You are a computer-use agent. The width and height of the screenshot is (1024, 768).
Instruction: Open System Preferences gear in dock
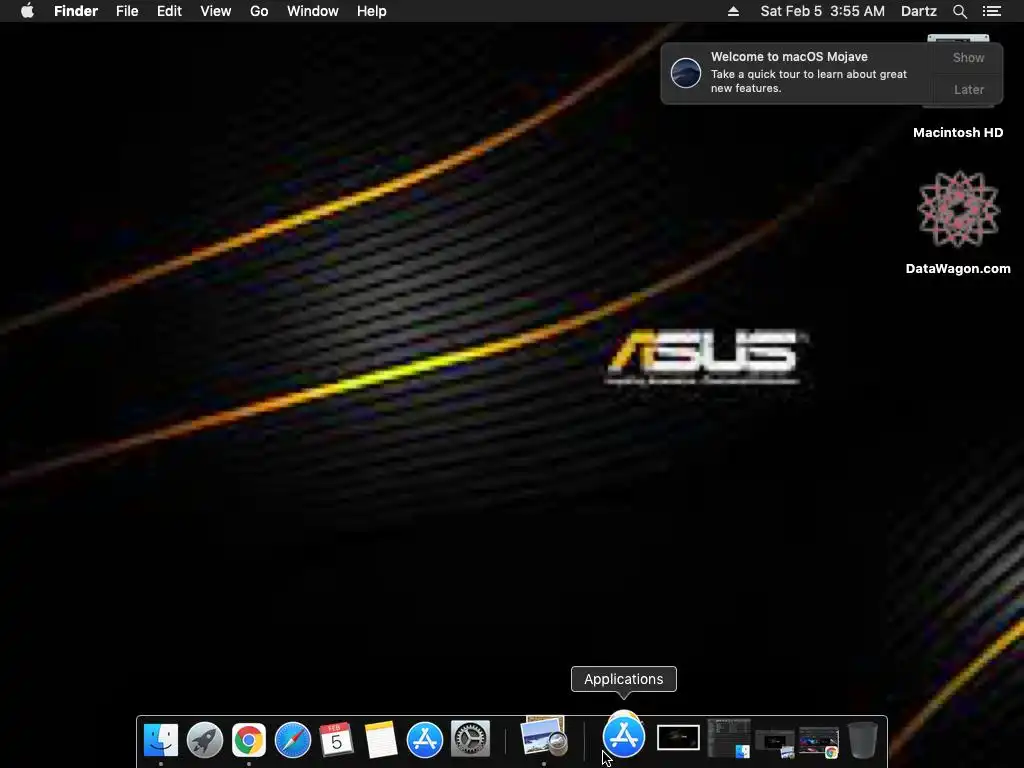pos(470,740)
